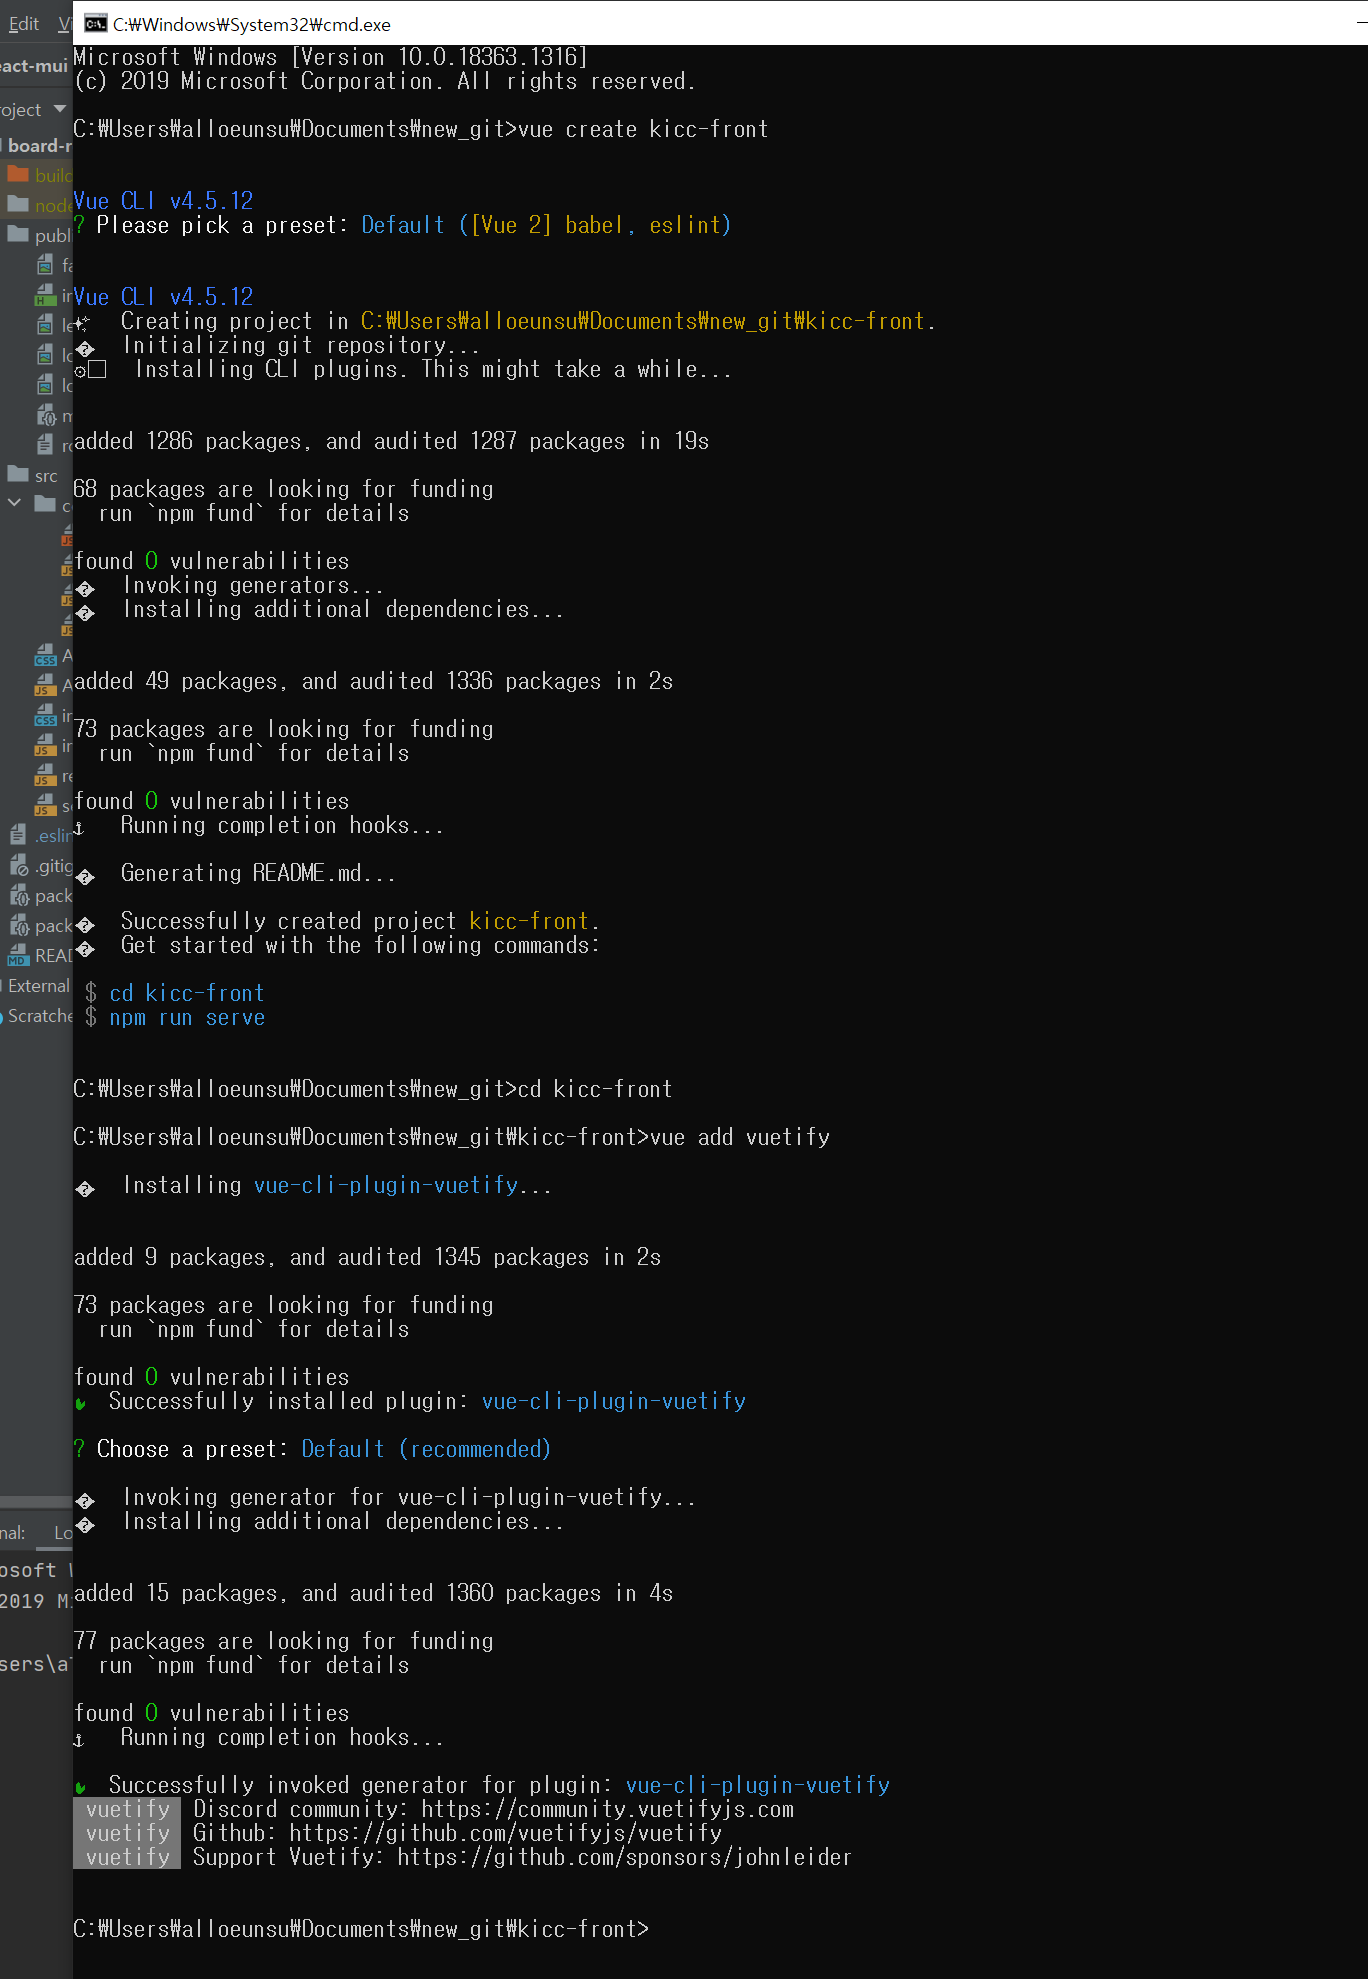
Task: Click 'added 49 packages' output line
Action: pyautogui.click(x=373, y=681)
